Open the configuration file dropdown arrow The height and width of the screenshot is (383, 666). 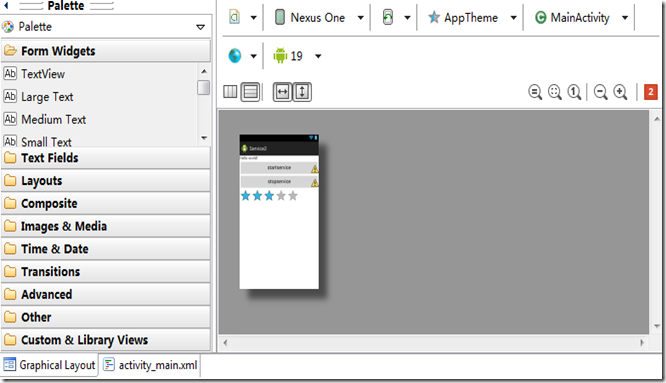tap(254, 18)
